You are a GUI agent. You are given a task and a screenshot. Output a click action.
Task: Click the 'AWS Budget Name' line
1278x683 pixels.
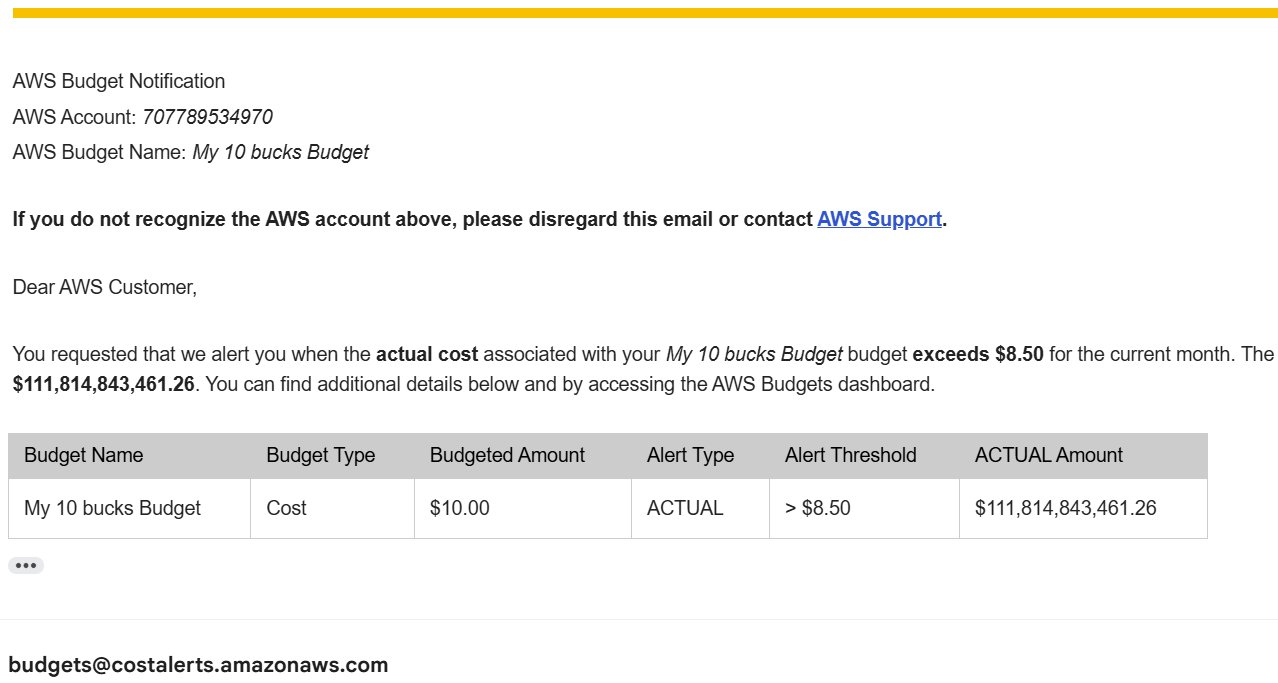click(190, 153)
